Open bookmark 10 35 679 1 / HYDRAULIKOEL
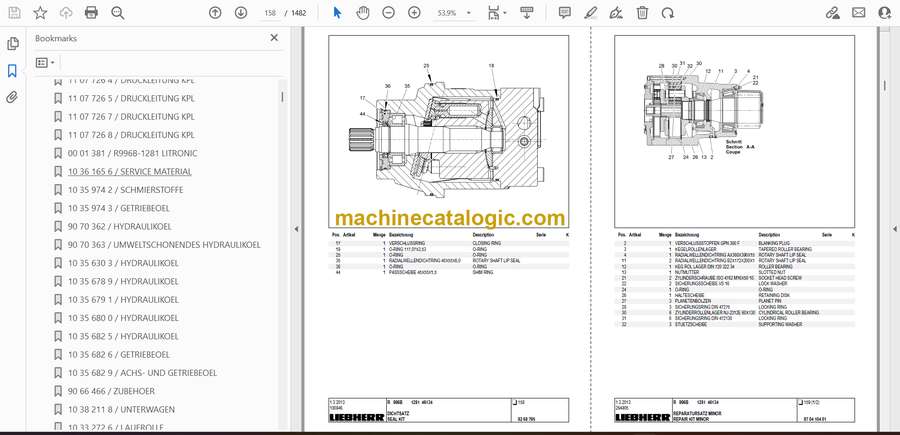The height and width of the screenshot is (435, 900). coord(123,300)
